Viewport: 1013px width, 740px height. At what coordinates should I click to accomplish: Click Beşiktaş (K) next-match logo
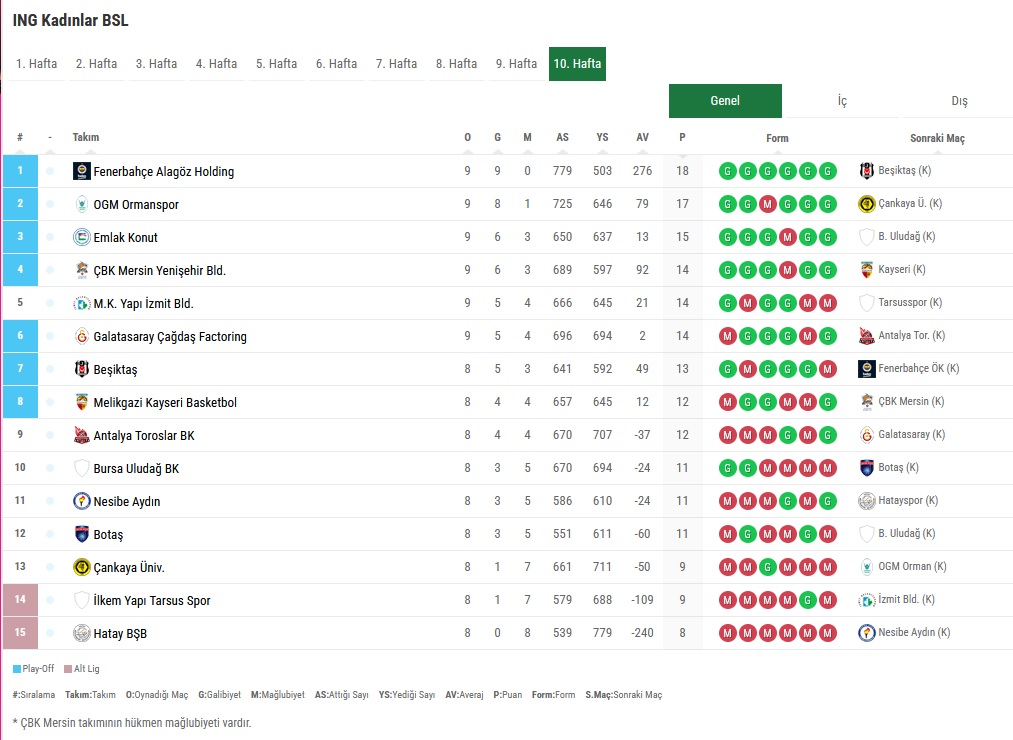click(866, 171)
